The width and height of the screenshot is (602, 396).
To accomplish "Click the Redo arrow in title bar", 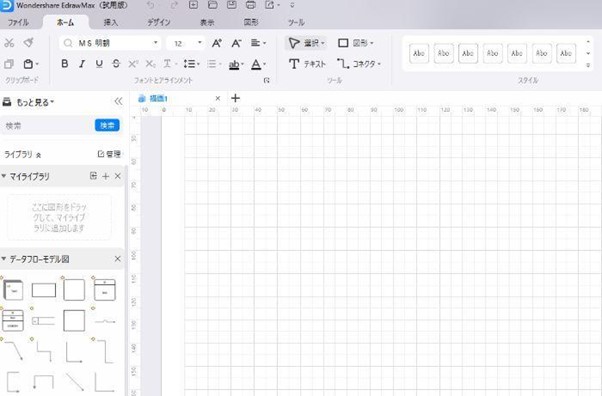I will tap(174, 5).
